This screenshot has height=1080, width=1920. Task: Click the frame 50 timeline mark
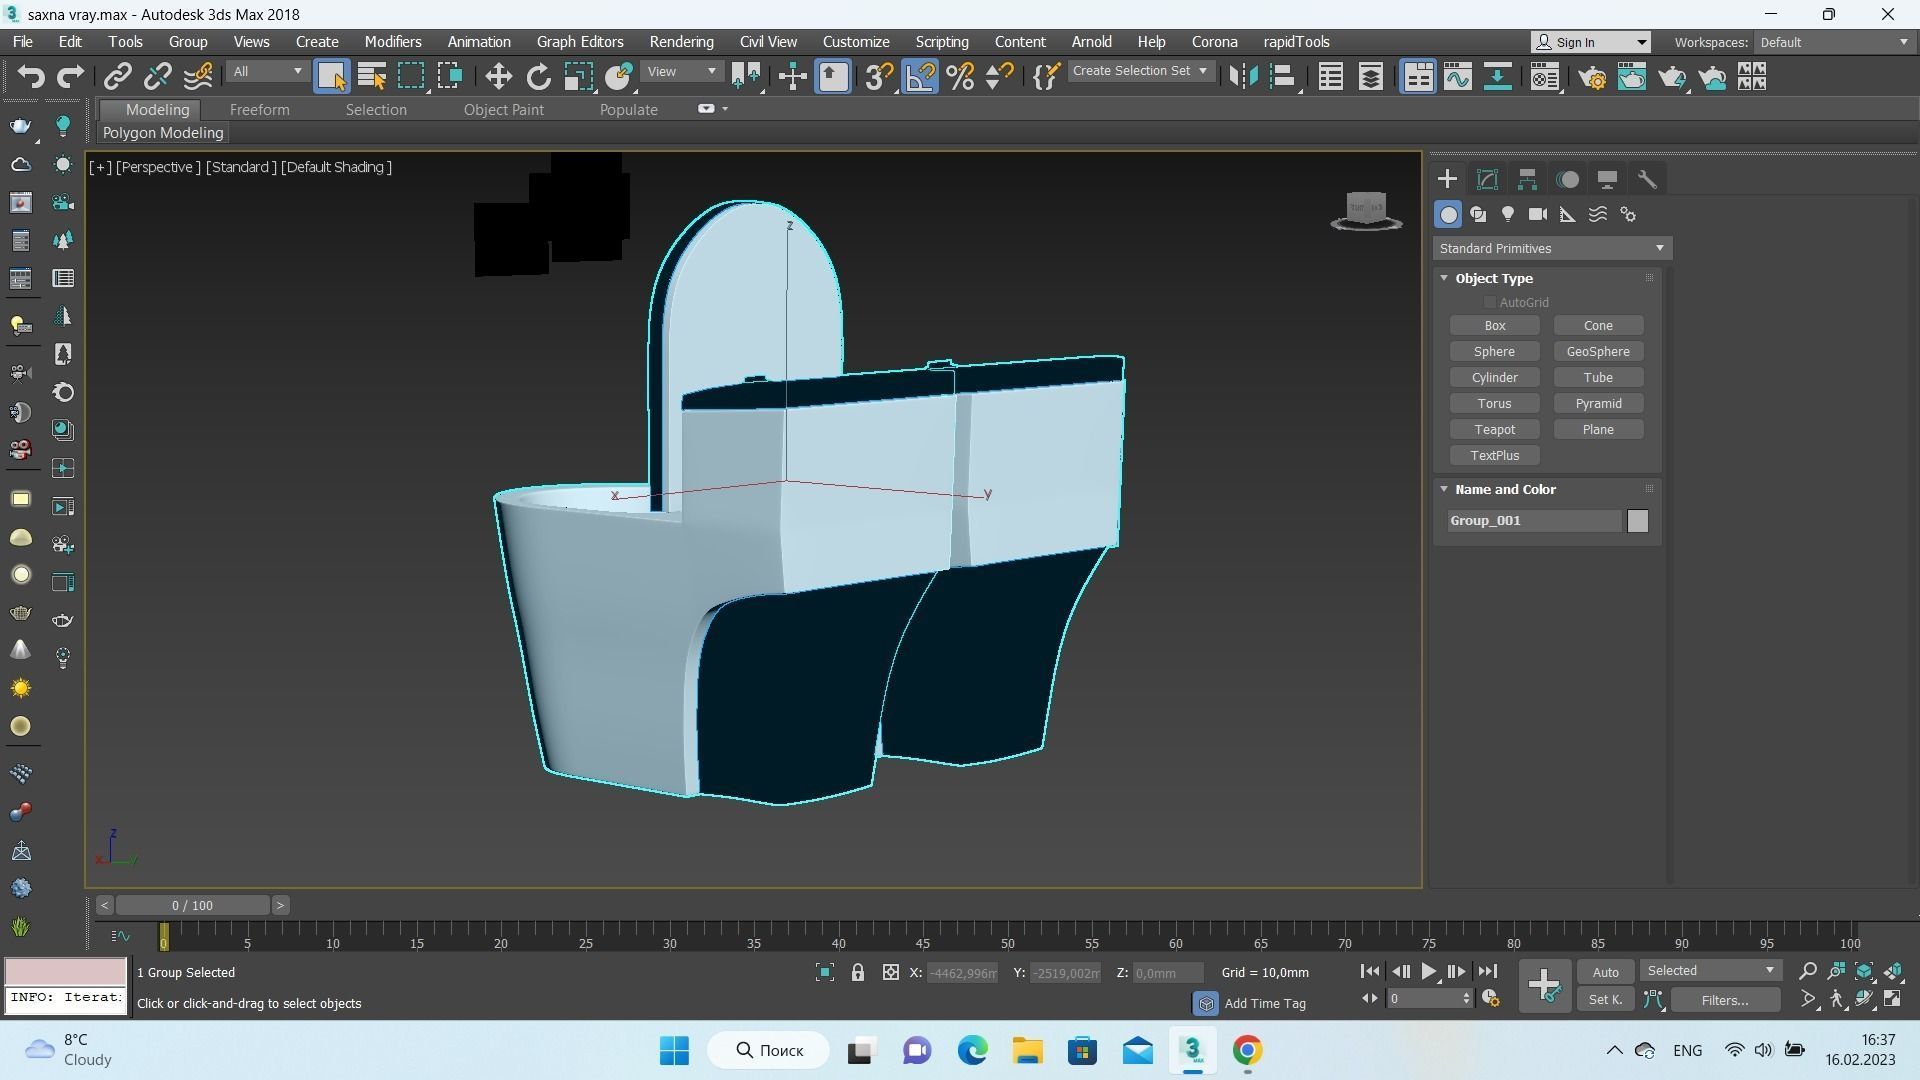(1007, 943)
